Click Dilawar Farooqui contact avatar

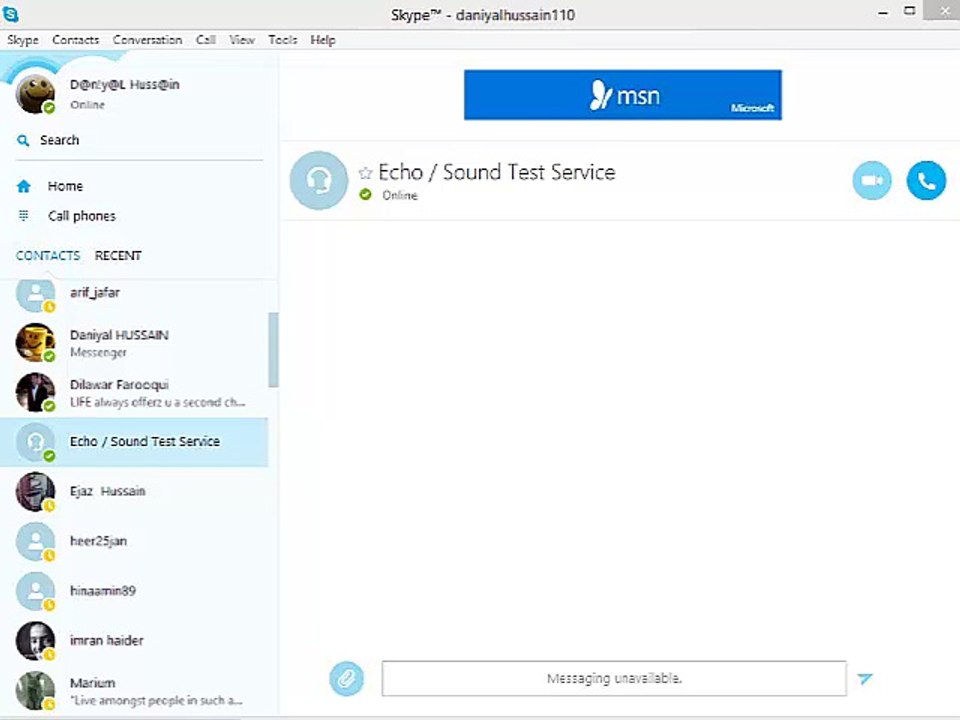[x=35, y=392]
